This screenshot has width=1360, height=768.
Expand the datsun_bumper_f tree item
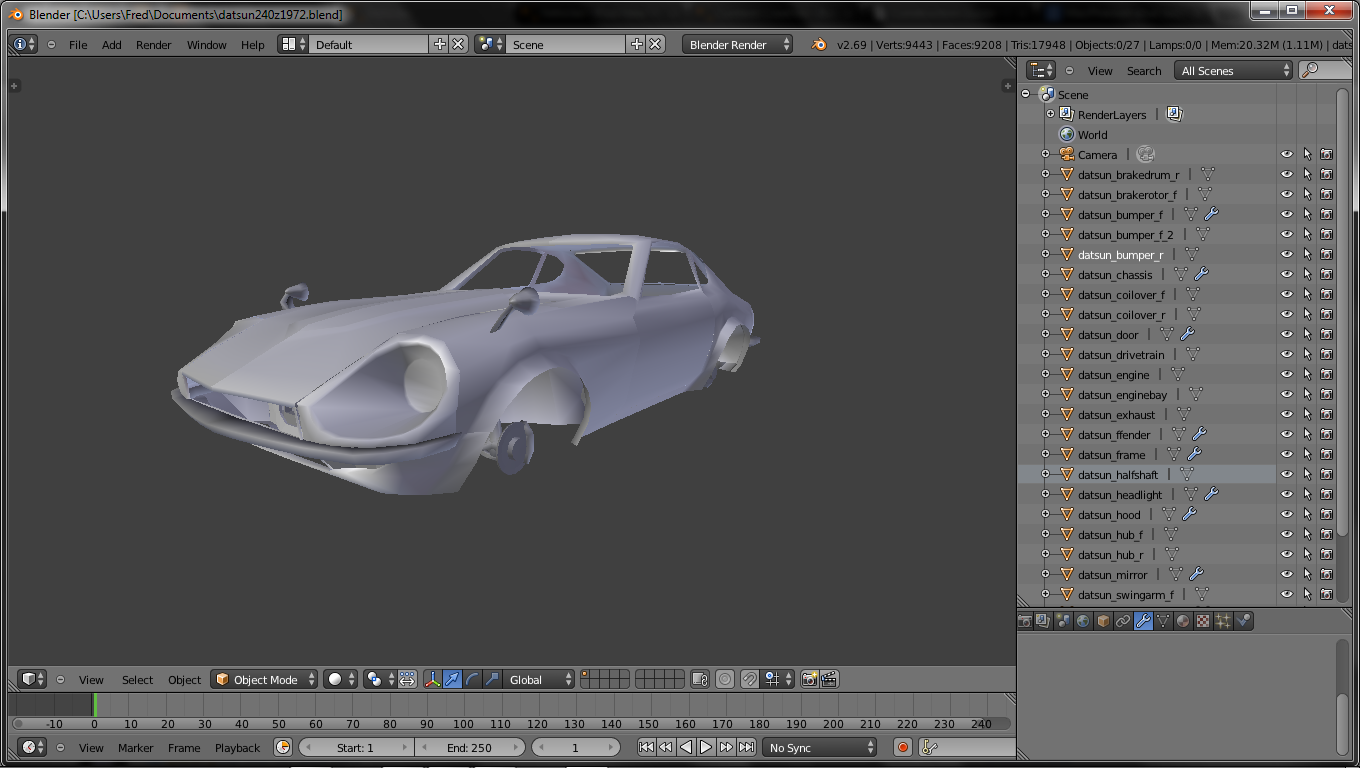(x=1045, y=214)
